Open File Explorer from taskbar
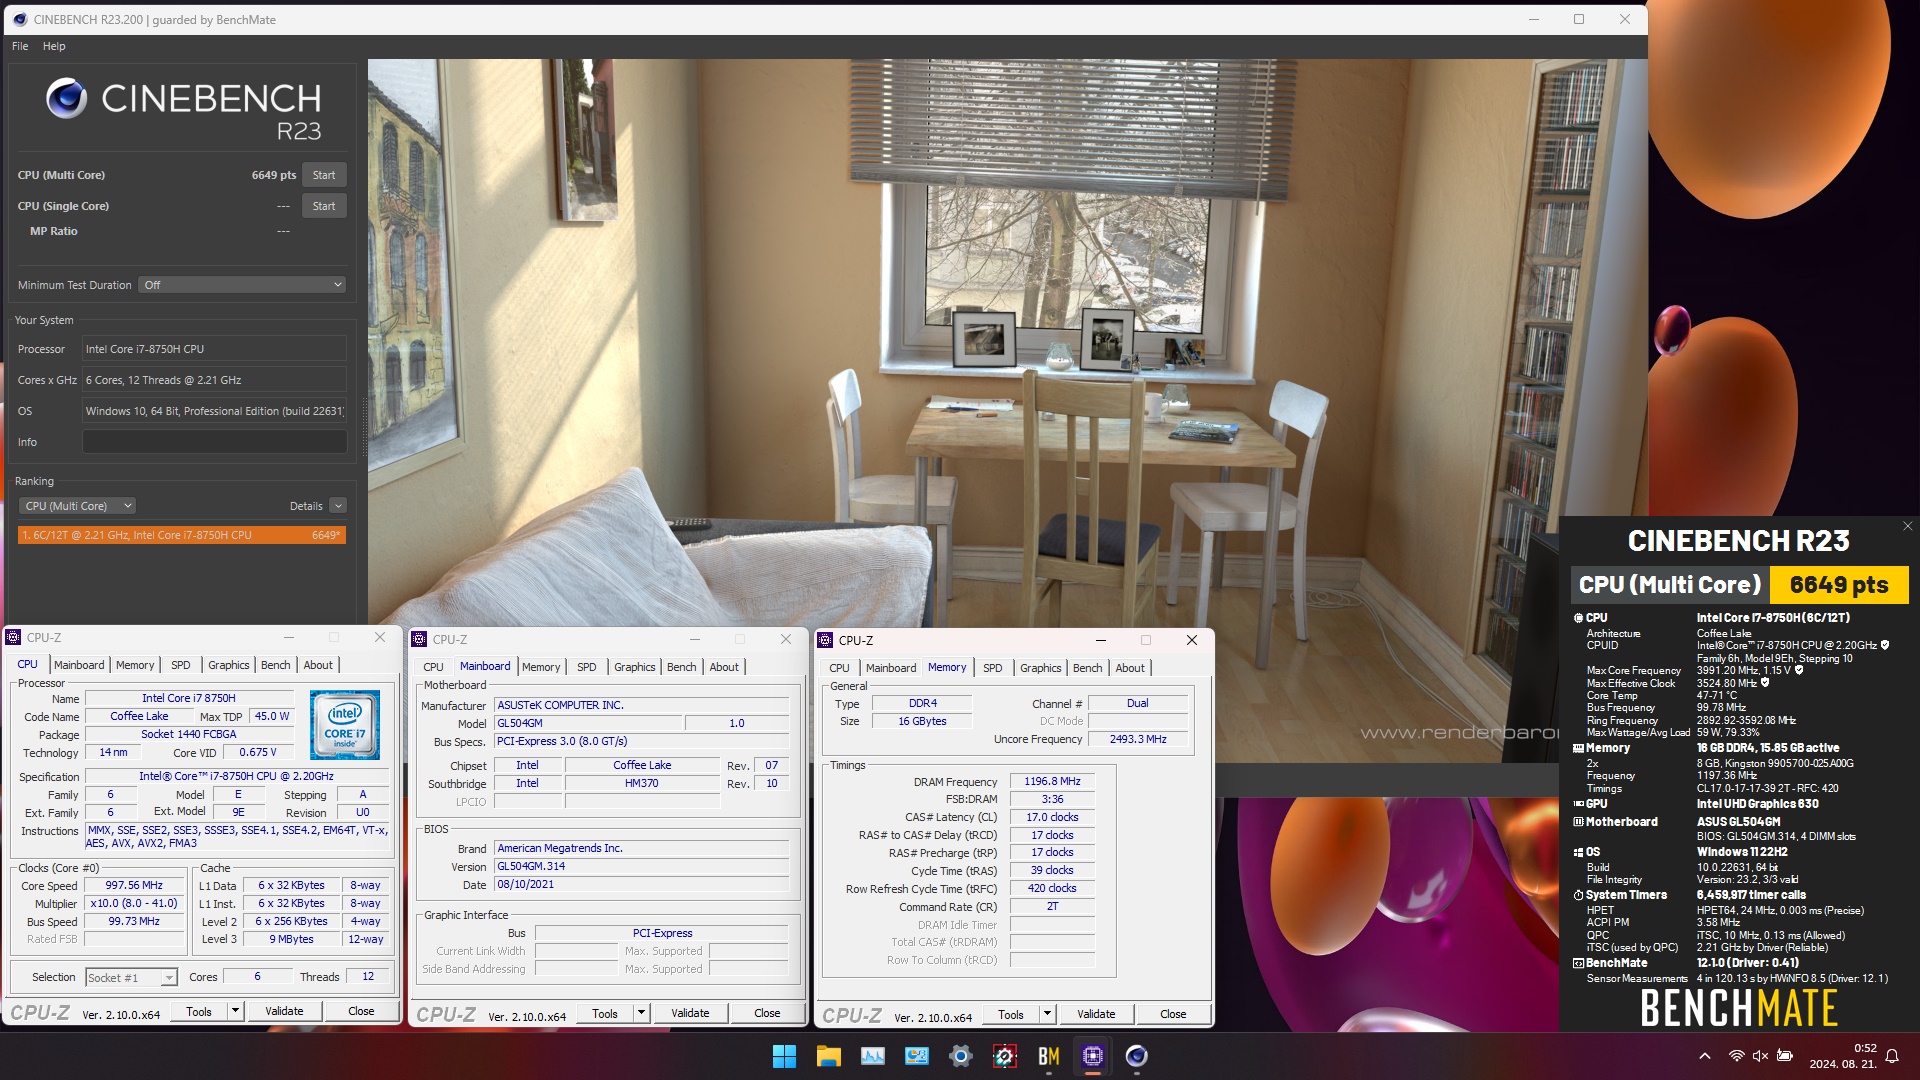 (x=828, y=1056)
